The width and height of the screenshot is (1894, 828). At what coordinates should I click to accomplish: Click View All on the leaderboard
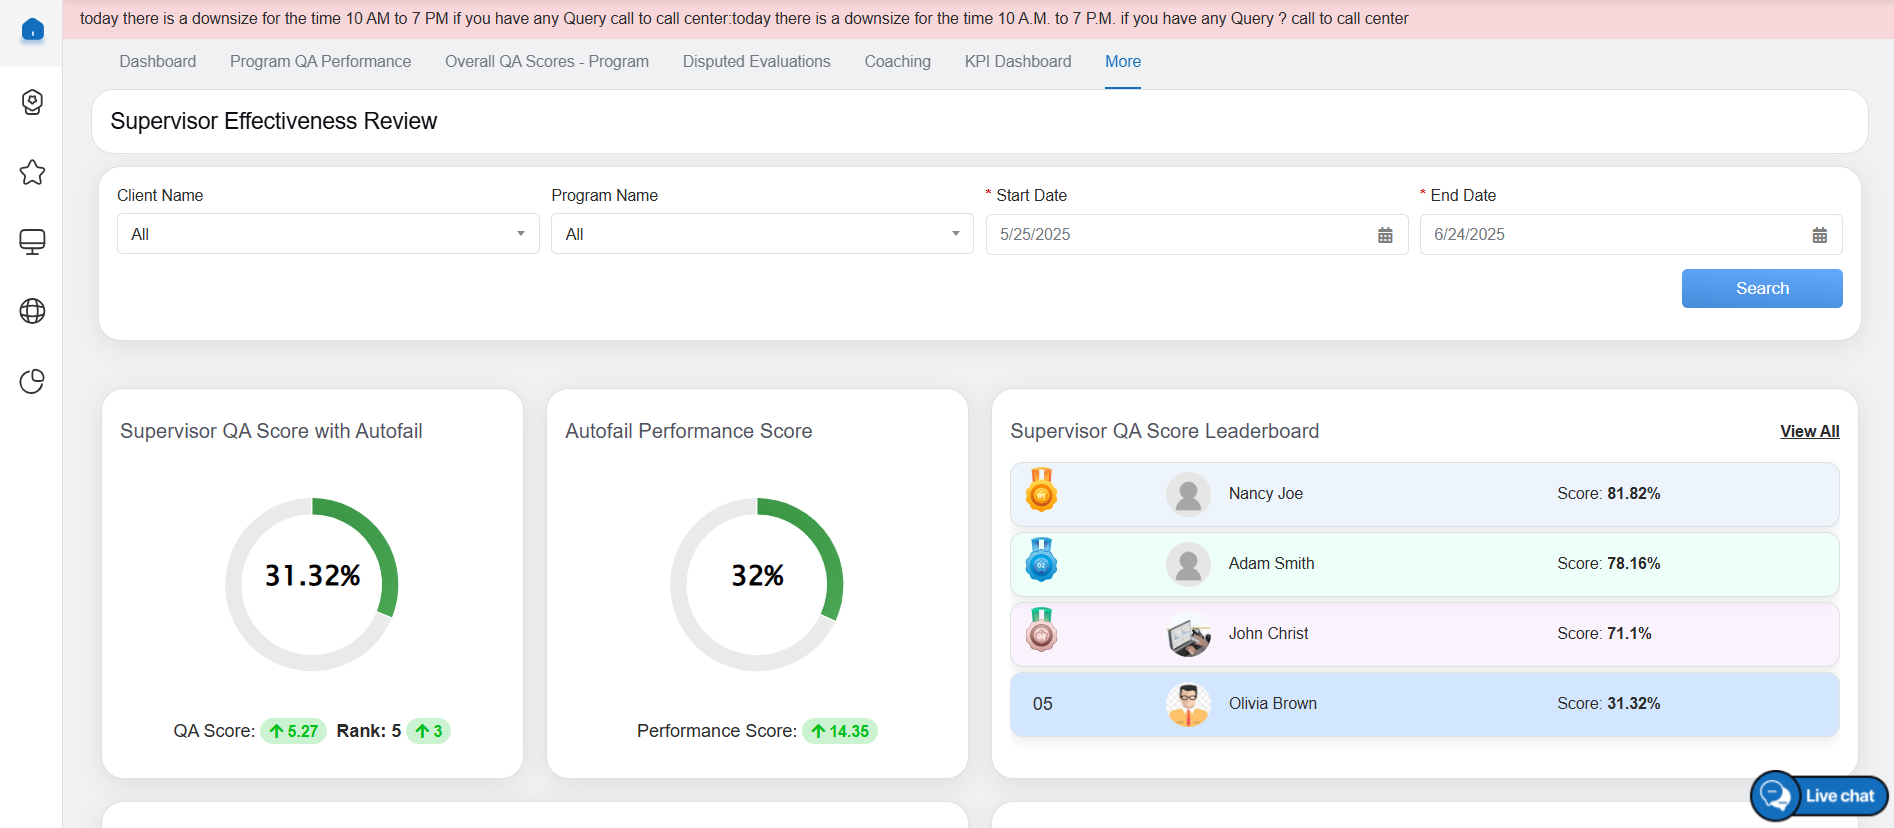click(1809, 431)
